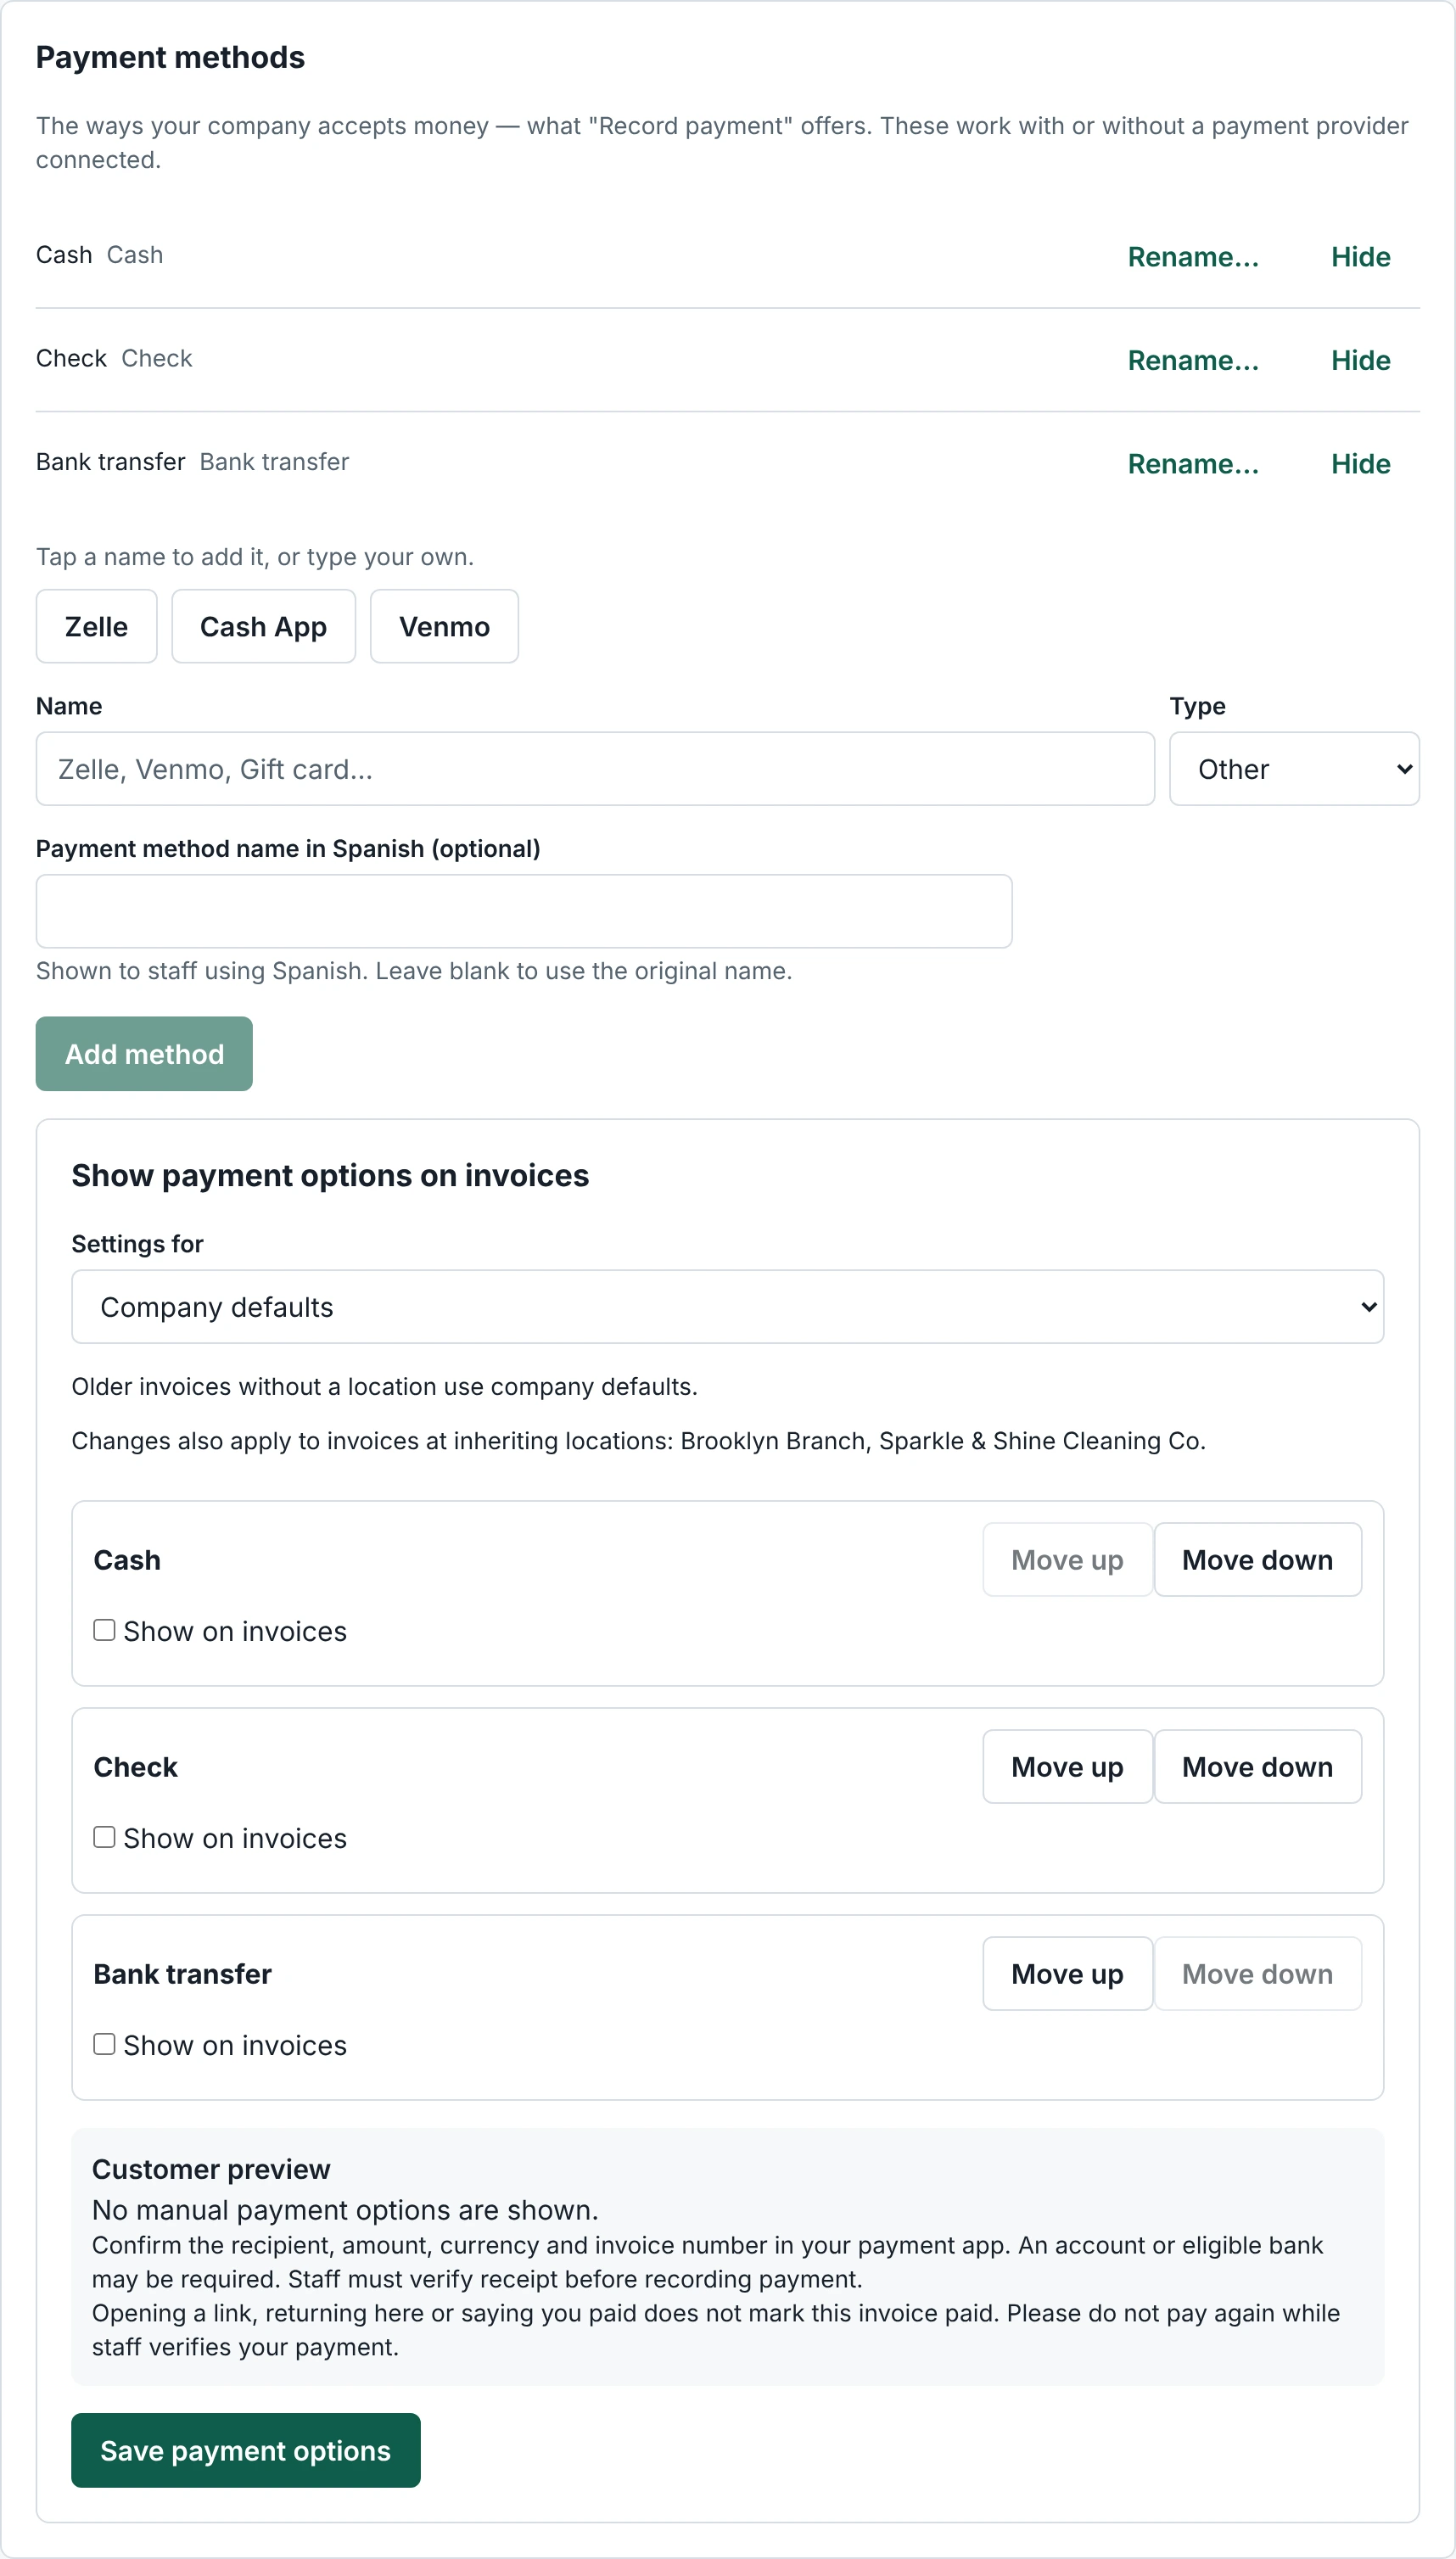Click the Show payment options on invoices heading
This screenshot has height=2559, width=1456.
coord(330,1175)
